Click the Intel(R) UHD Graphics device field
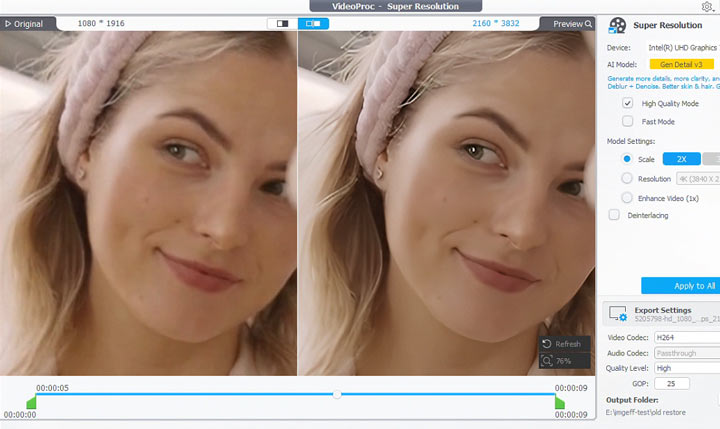 click(x=683, y=47)
